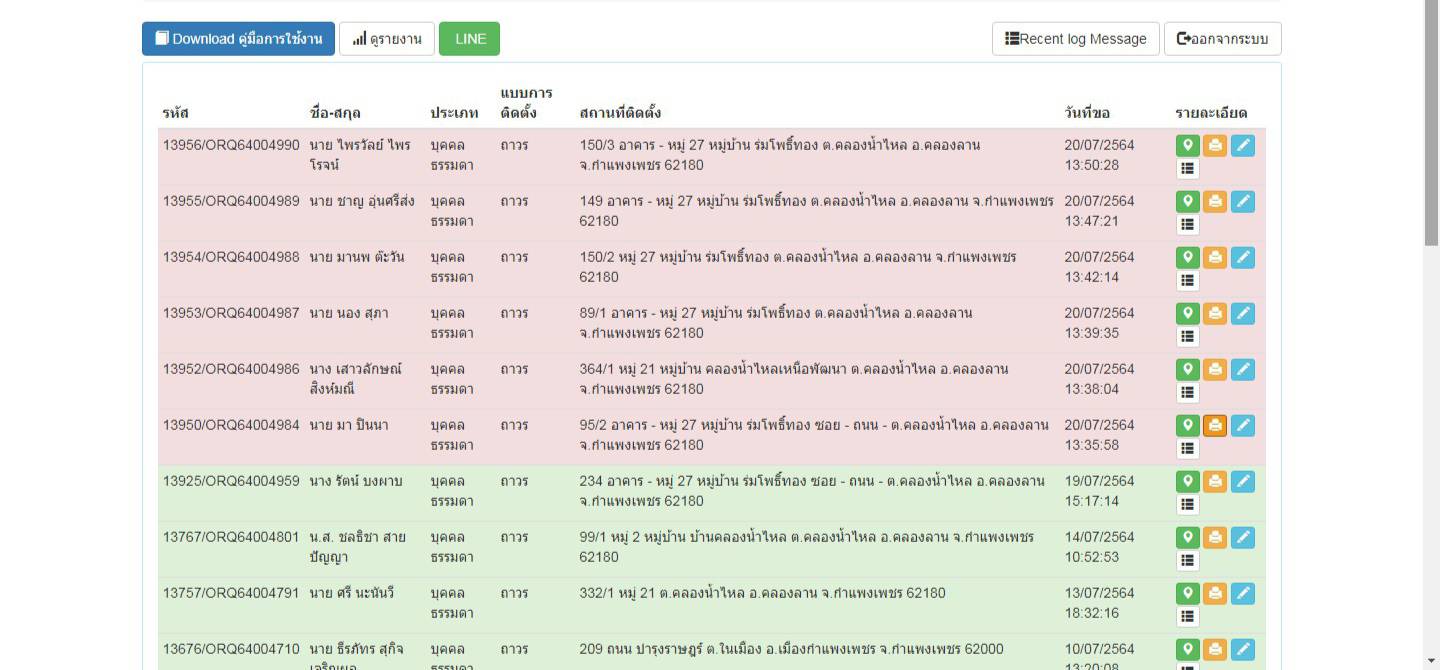Open the list icon for row 13952/ORQ64004986
The height and width of the screenshot is (670, 1440).
[x=1187, y=393]
